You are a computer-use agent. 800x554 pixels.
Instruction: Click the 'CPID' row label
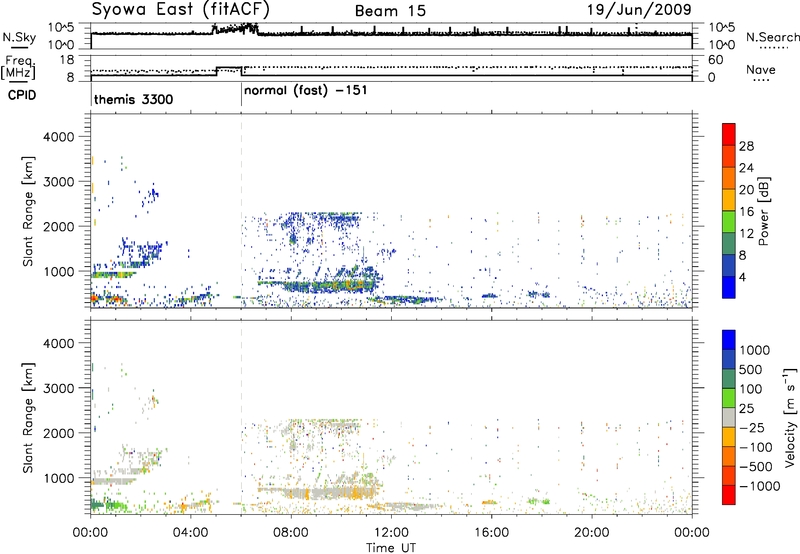22,95
